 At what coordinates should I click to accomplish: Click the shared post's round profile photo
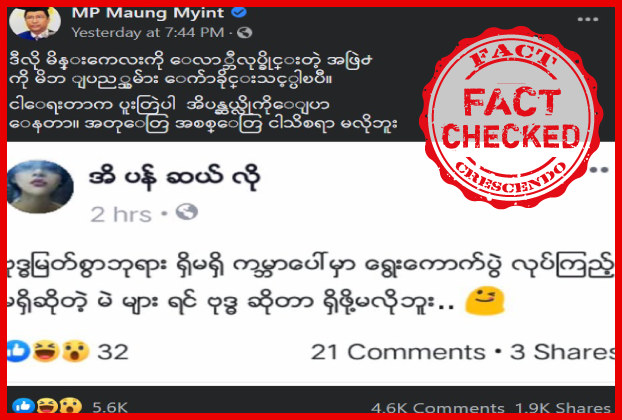(40, 187)
